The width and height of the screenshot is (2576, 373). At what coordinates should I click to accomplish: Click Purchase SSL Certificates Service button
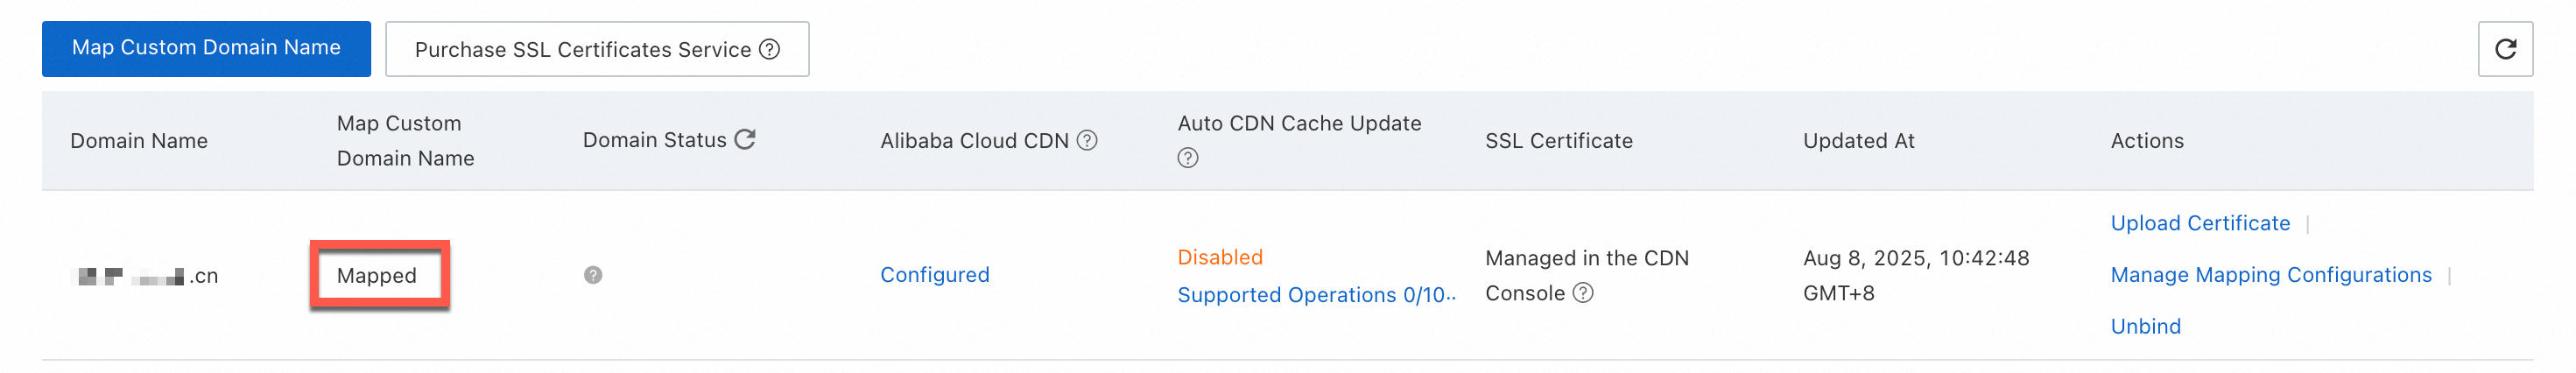pos(582,50)
